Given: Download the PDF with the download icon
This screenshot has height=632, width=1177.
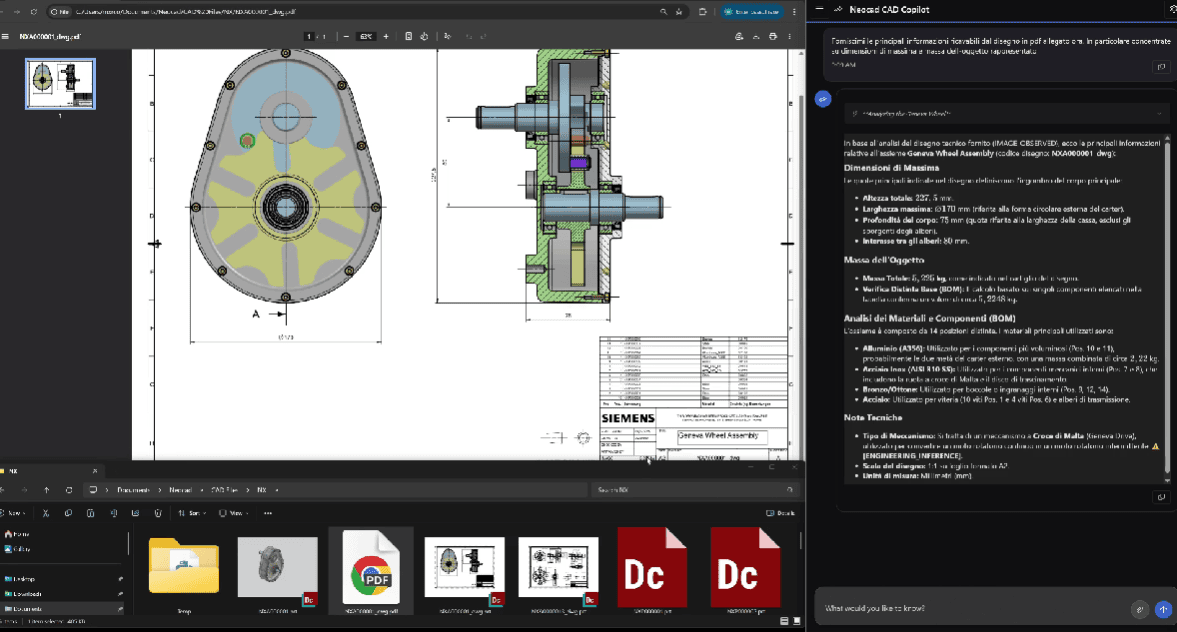Looking at the screenshot, I should [x=756, y=36].
